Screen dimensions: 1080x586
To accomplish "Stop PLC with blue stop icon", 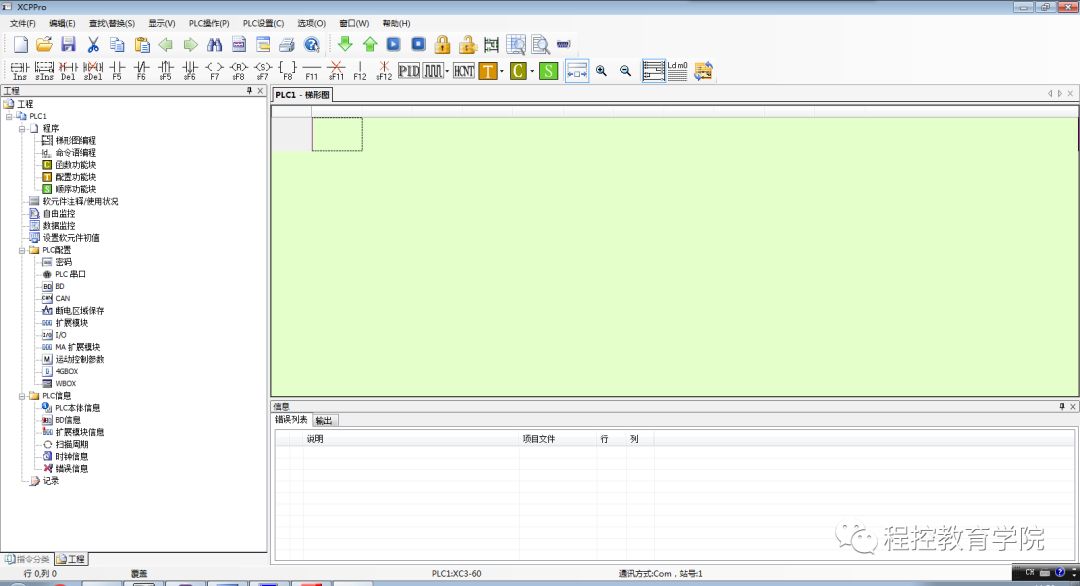I will [418, 44].
